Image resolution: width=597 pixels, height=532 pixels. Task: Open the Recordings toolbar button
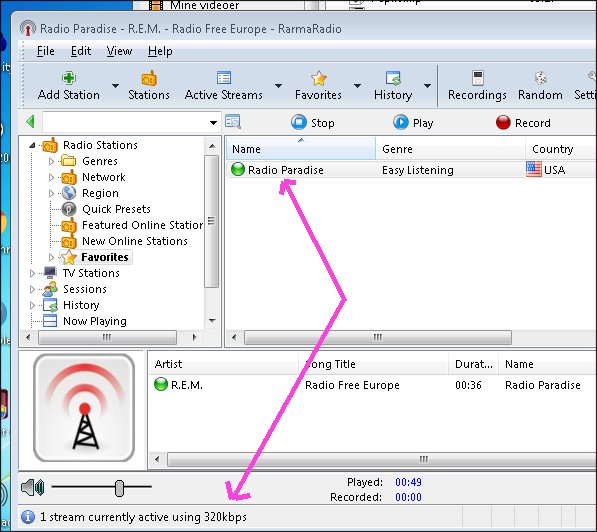[x=477, y=86]
